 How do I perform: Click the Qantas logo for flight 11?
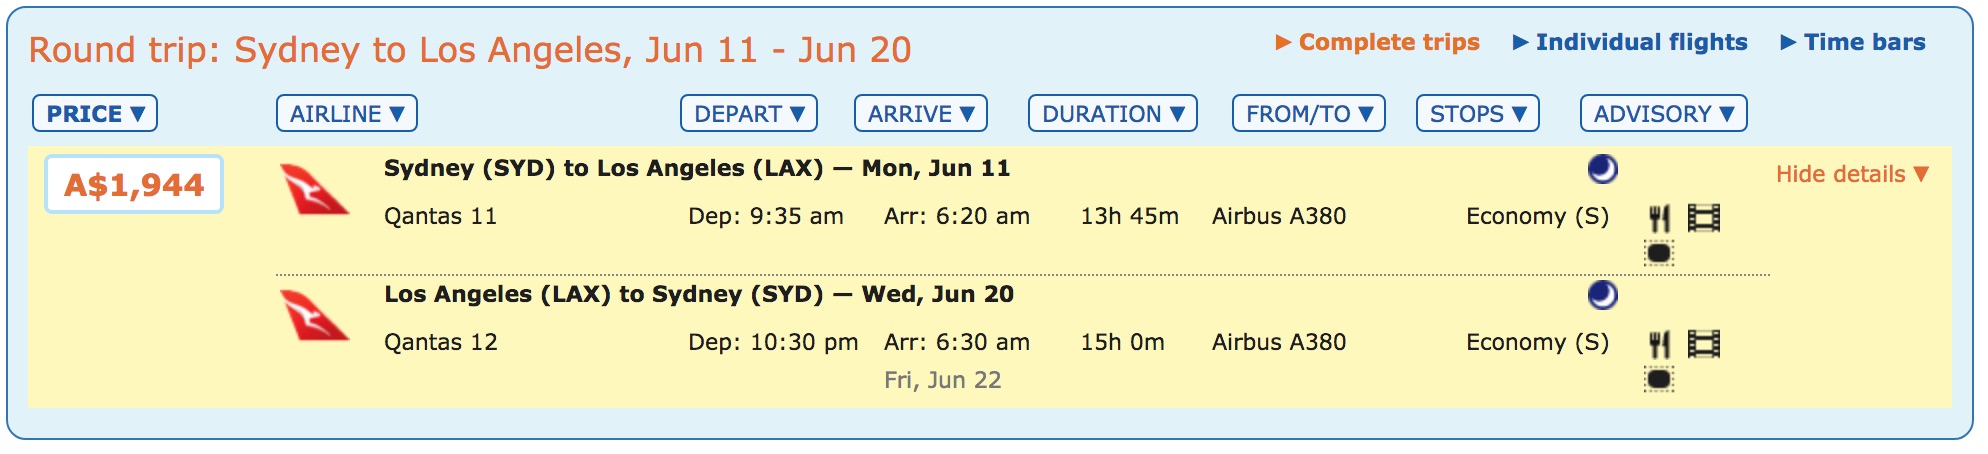coord(313,190)
